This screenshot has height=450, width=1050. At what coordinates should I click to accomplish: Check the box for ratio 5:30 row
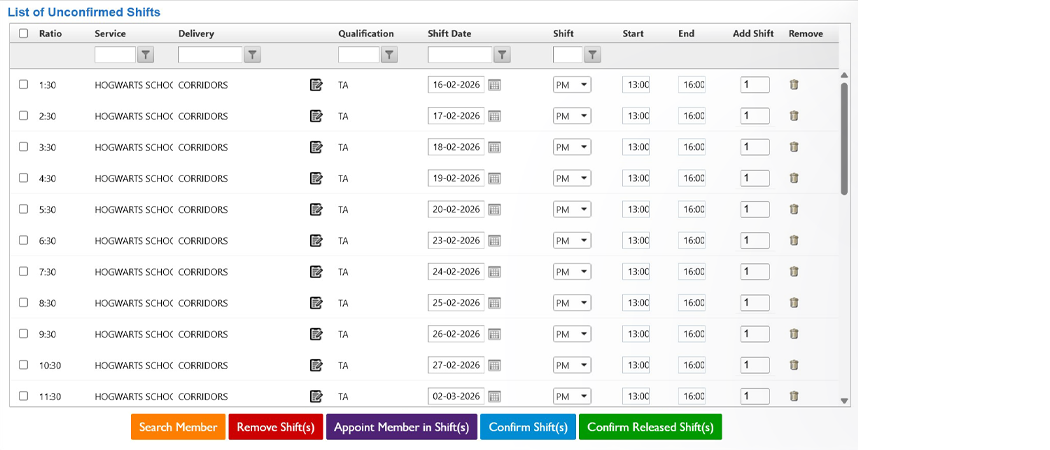23,209
